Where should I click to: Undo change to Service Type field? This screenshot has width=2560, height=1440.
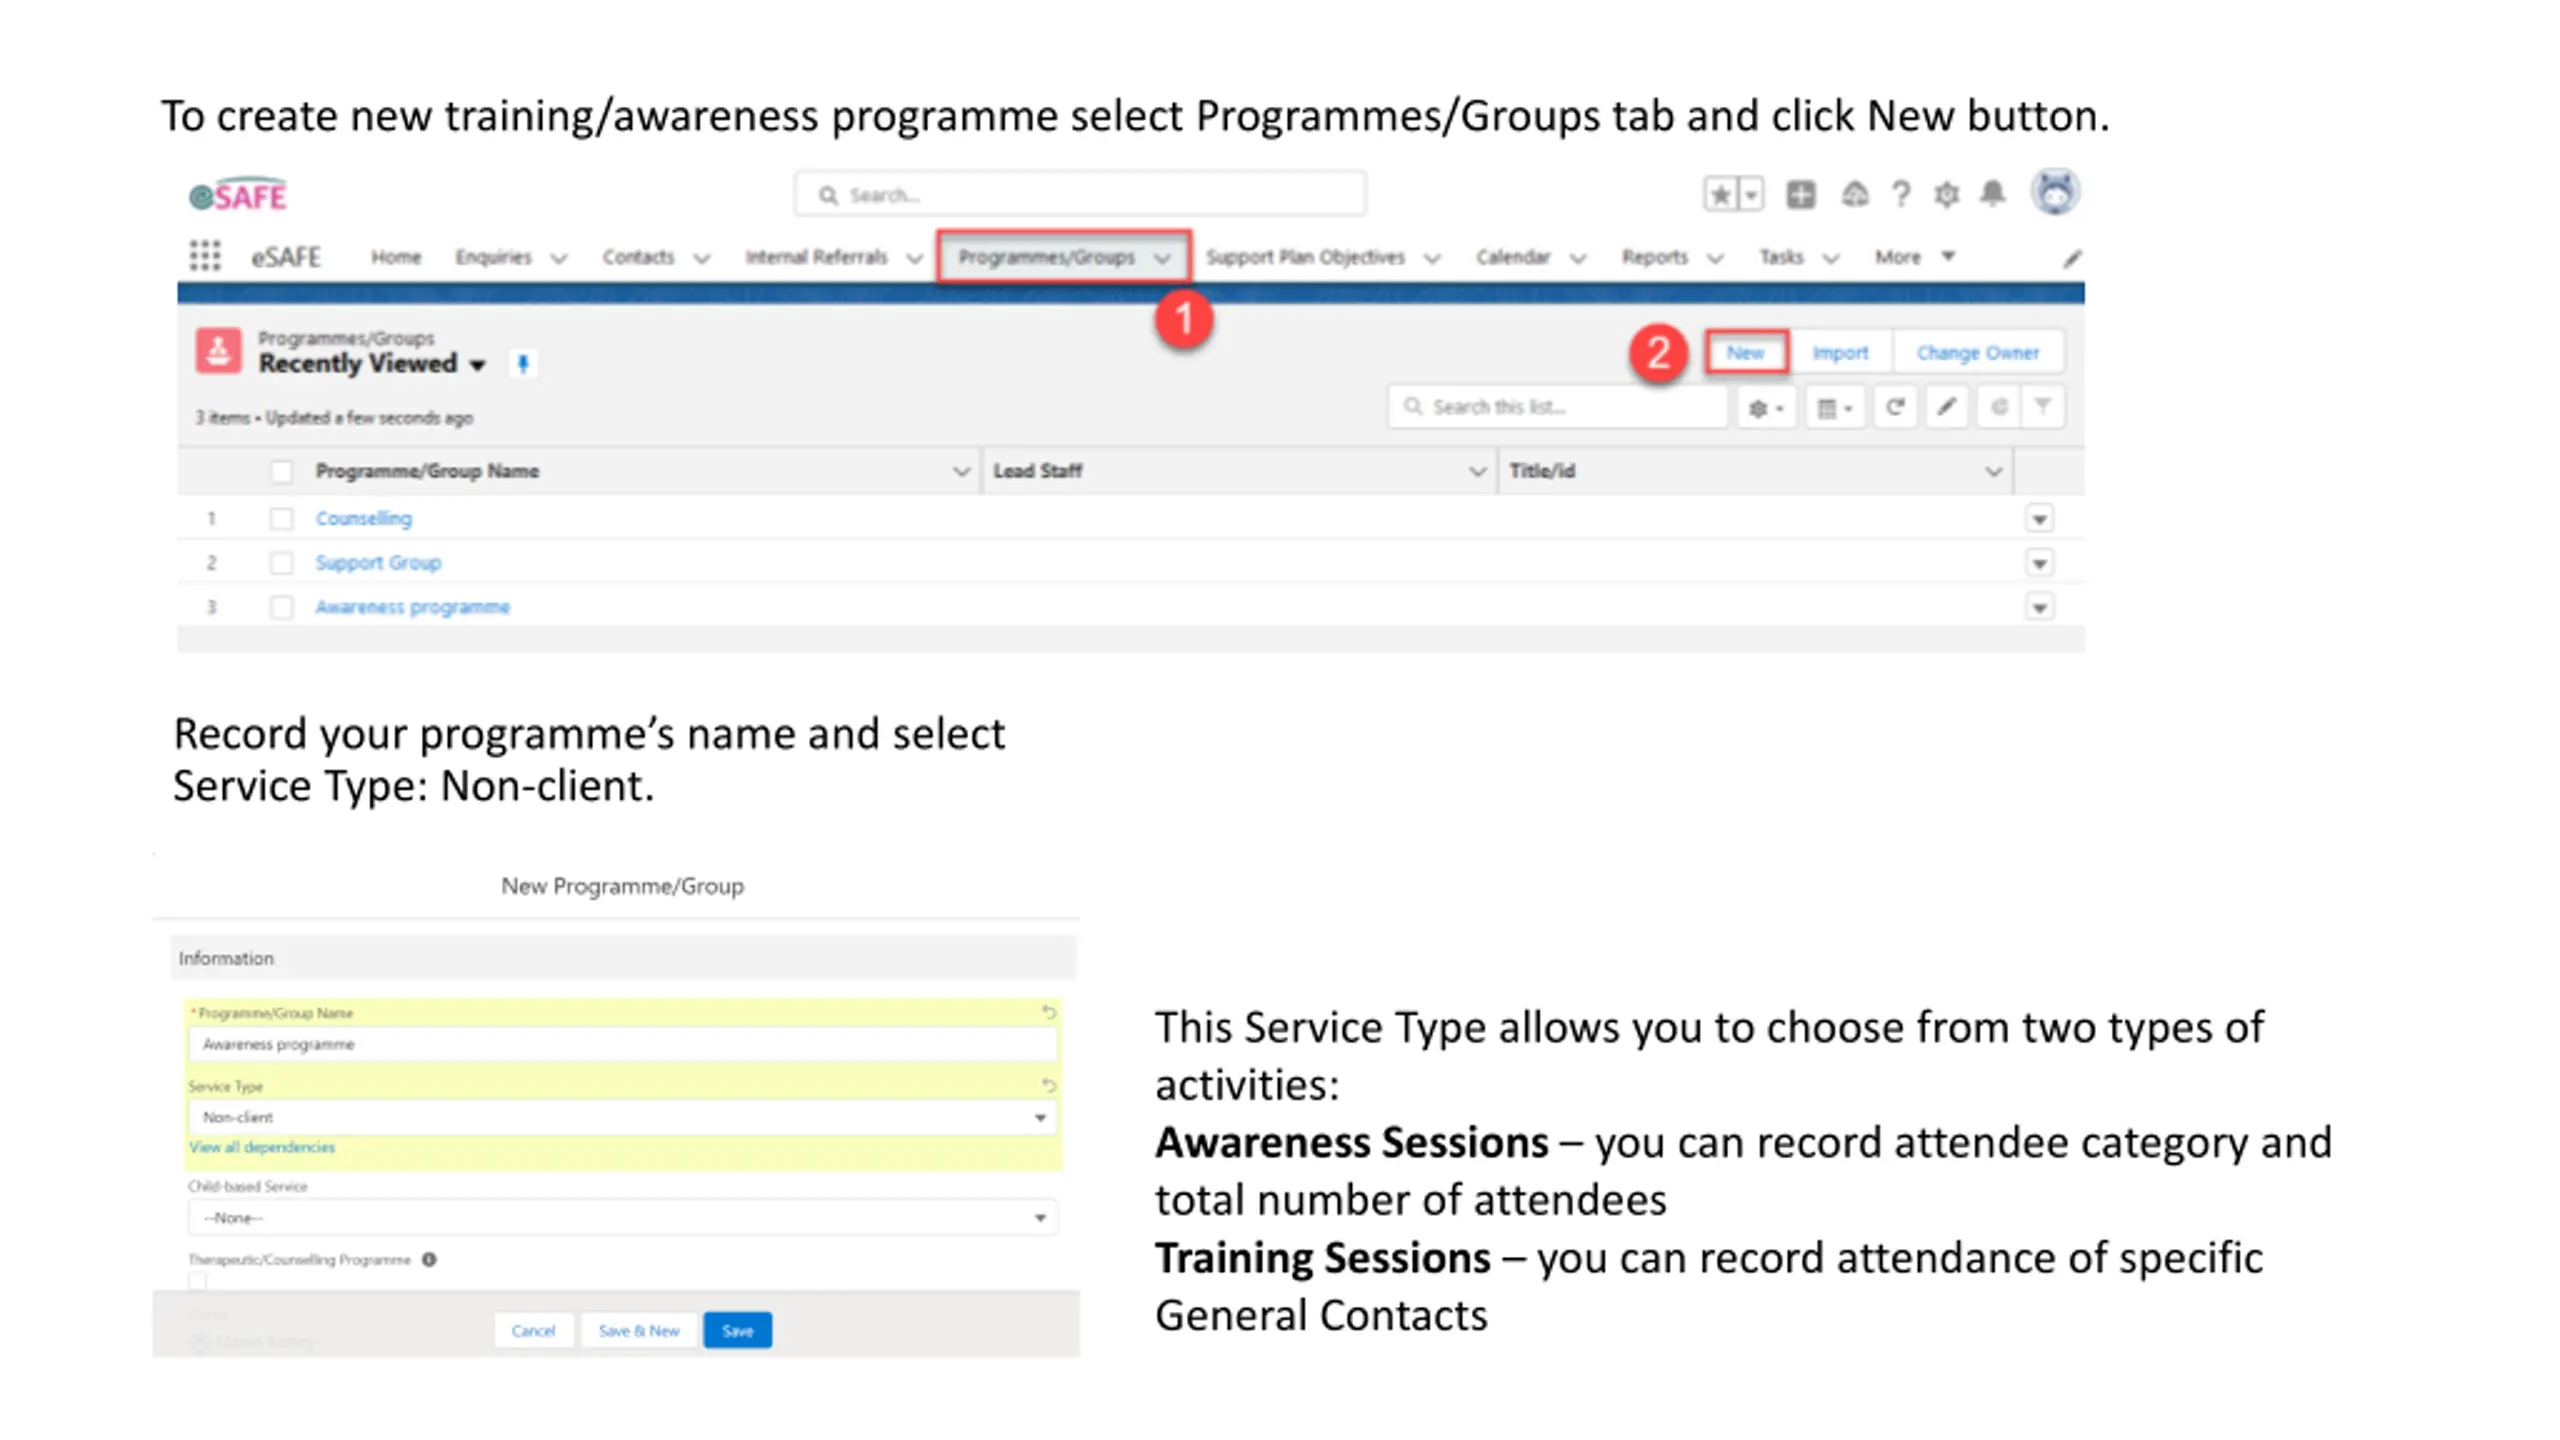click(x=1048, y=1085)
